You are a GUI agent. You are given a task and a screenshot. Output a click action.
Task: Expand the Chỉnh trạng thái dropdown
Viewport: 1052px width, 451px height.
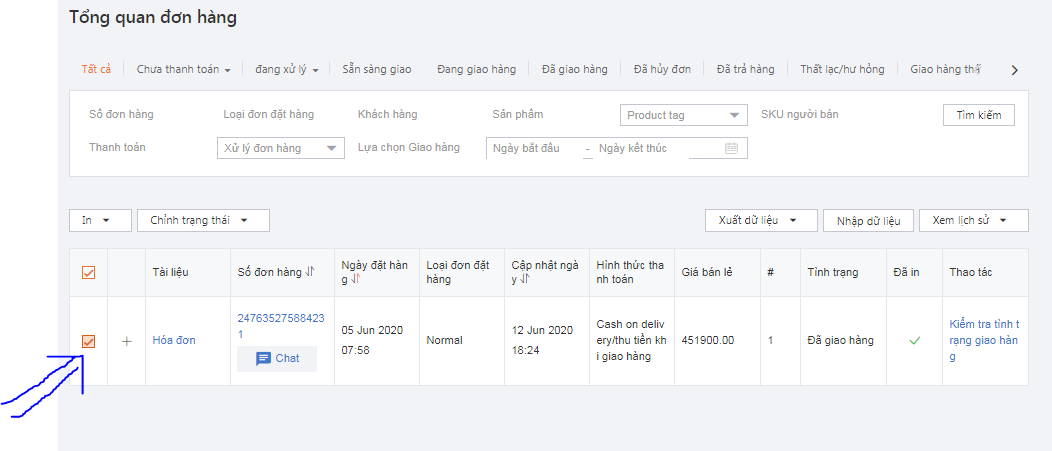[x=203, y=220]
